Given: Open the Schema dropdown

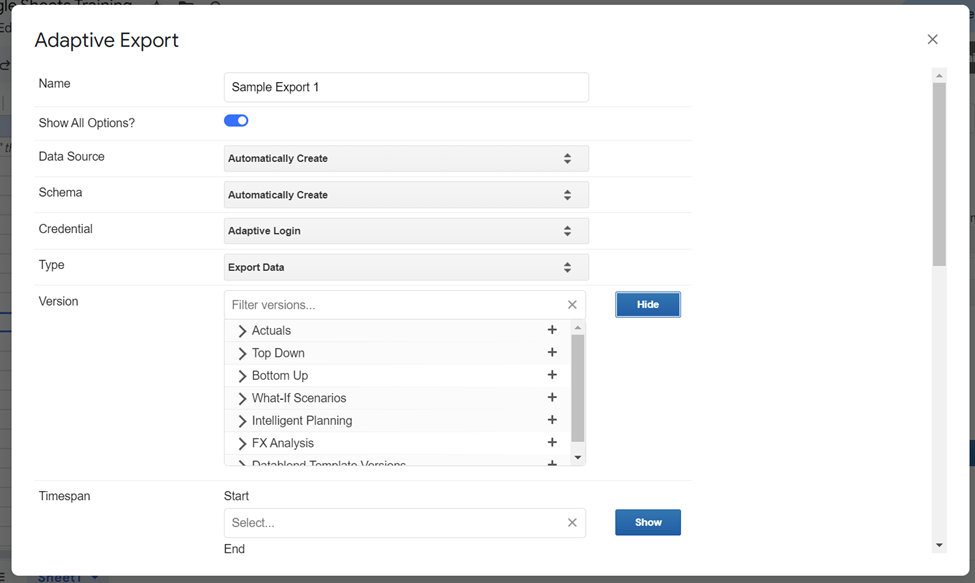Looking at the screenshot, I should coord(406,195).
